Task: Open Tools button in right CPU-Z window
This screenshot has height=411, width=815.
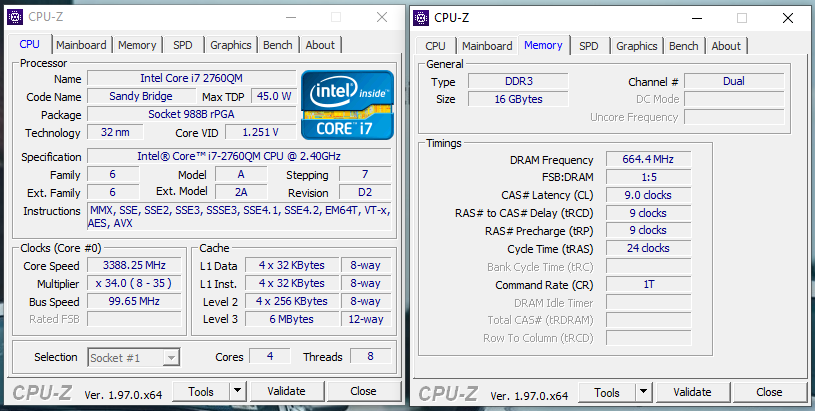Action: click(607, 392)
